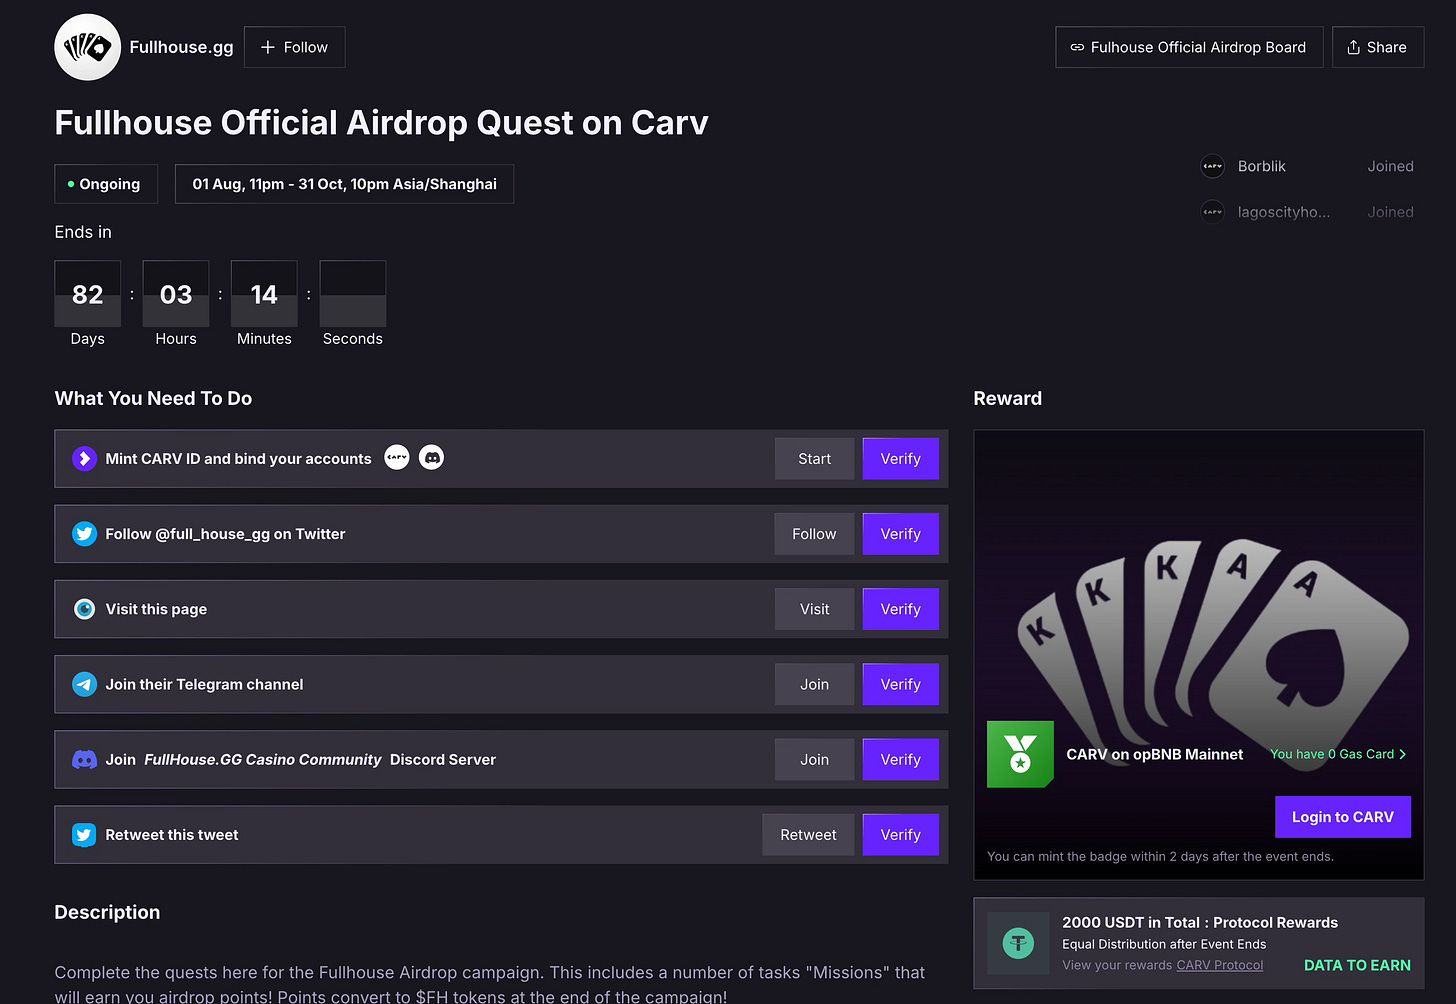
Task: Verify the Telegram channel task
Action: (900, 684)
